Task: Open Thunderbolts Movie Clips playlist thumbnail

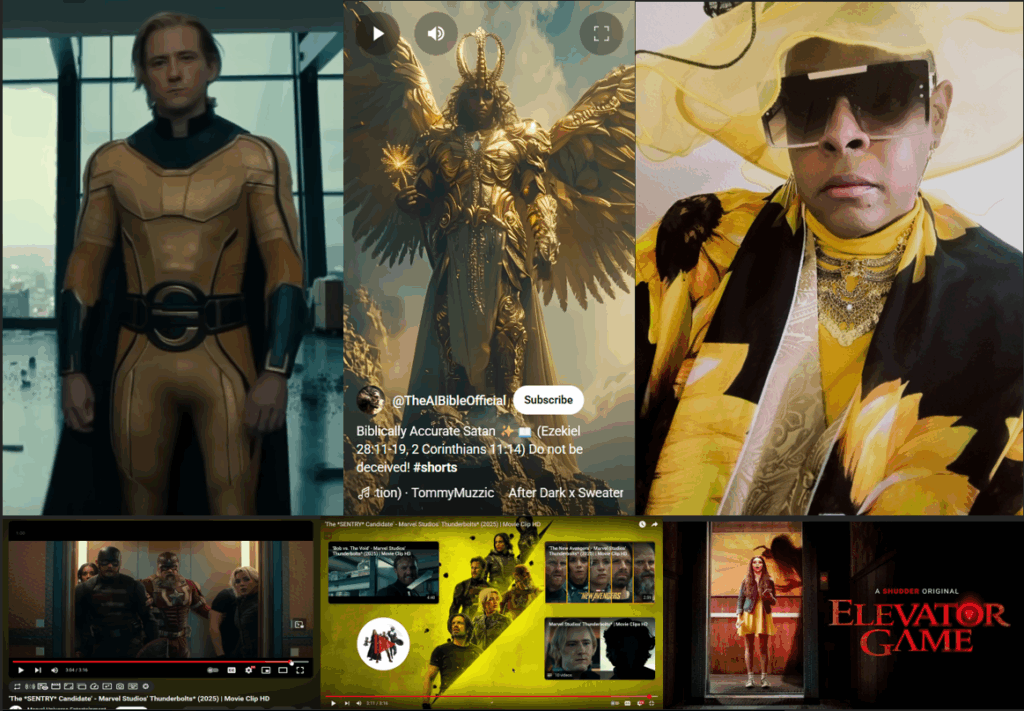Action: click(x=600, y=649)
